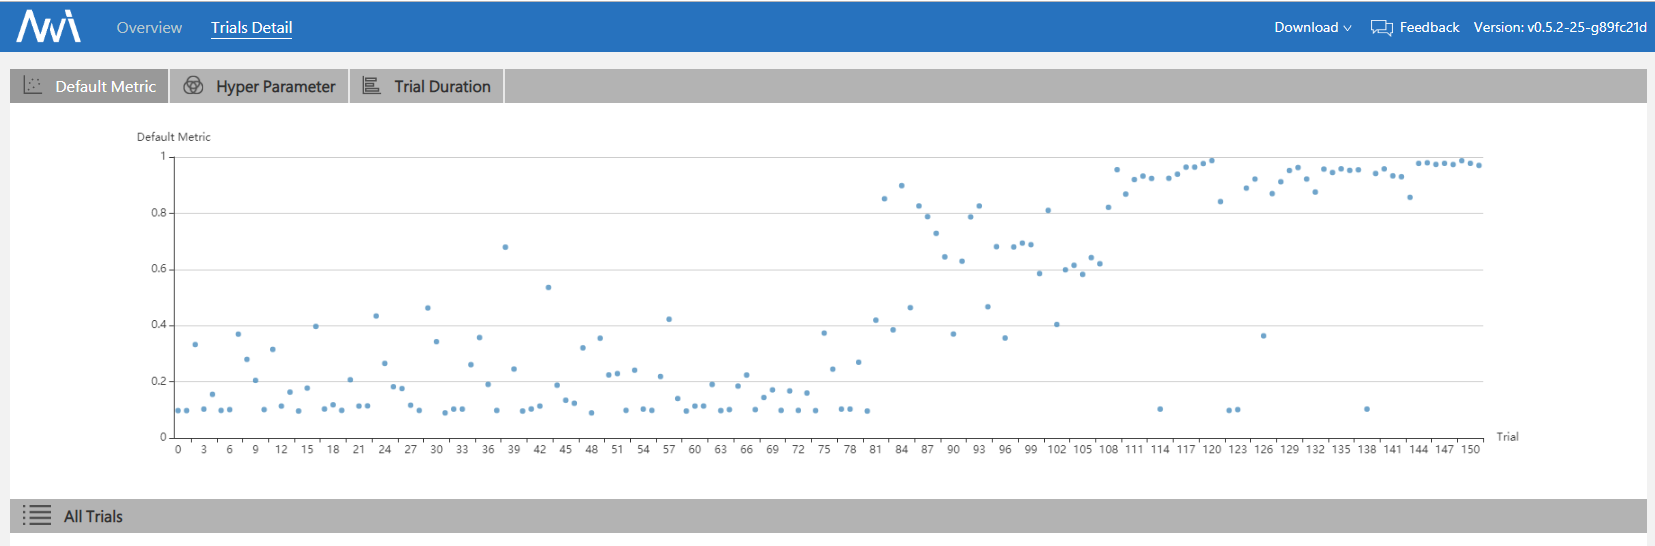The height and width of the screenshot is (546, 1655).
Task: Open the Trial Duration tab
Action: 442,87
